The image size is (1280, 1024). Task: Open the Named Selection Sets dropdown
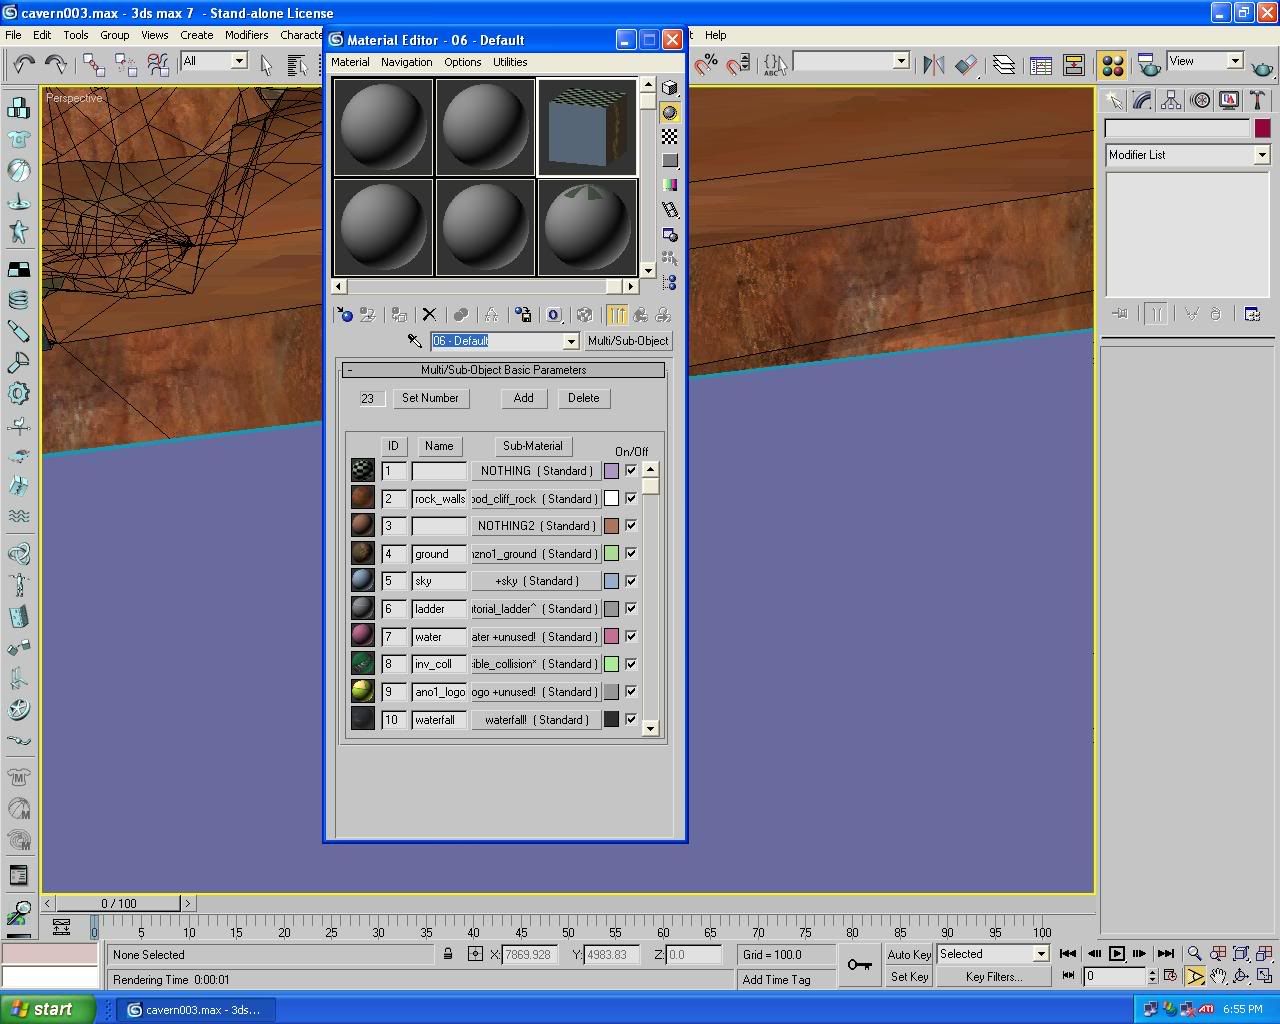tap(901, 61)
